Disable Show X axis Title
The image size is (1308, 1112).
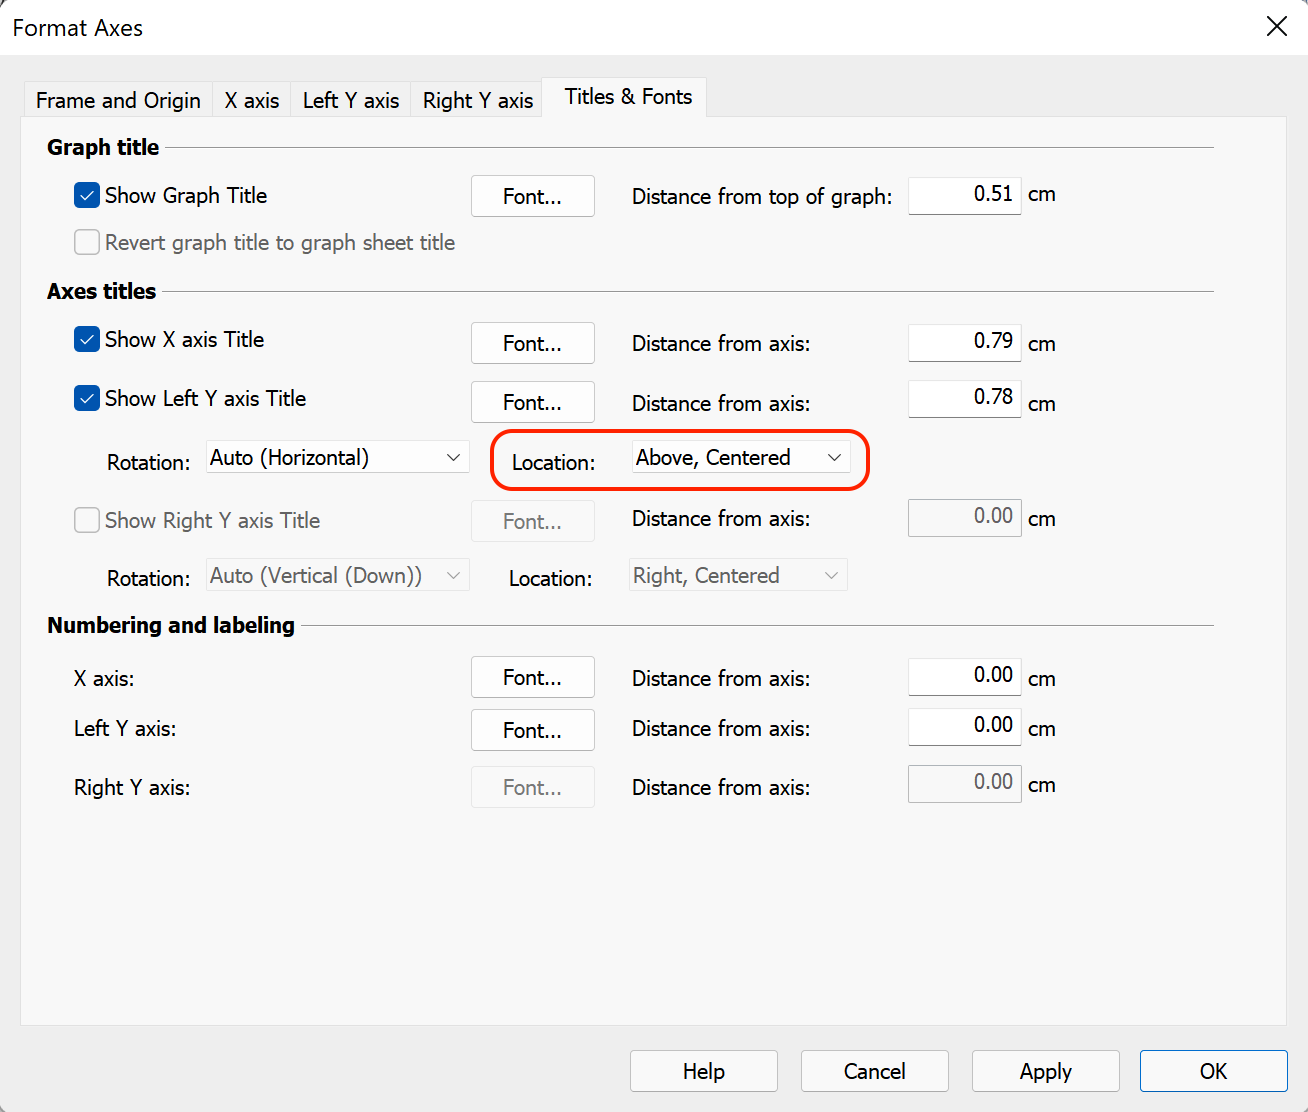coord(87,339)
